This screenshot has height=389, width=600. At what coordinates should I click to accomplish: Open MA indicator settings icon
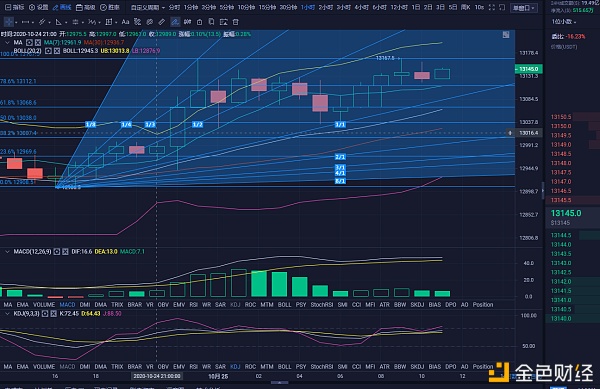29,43
